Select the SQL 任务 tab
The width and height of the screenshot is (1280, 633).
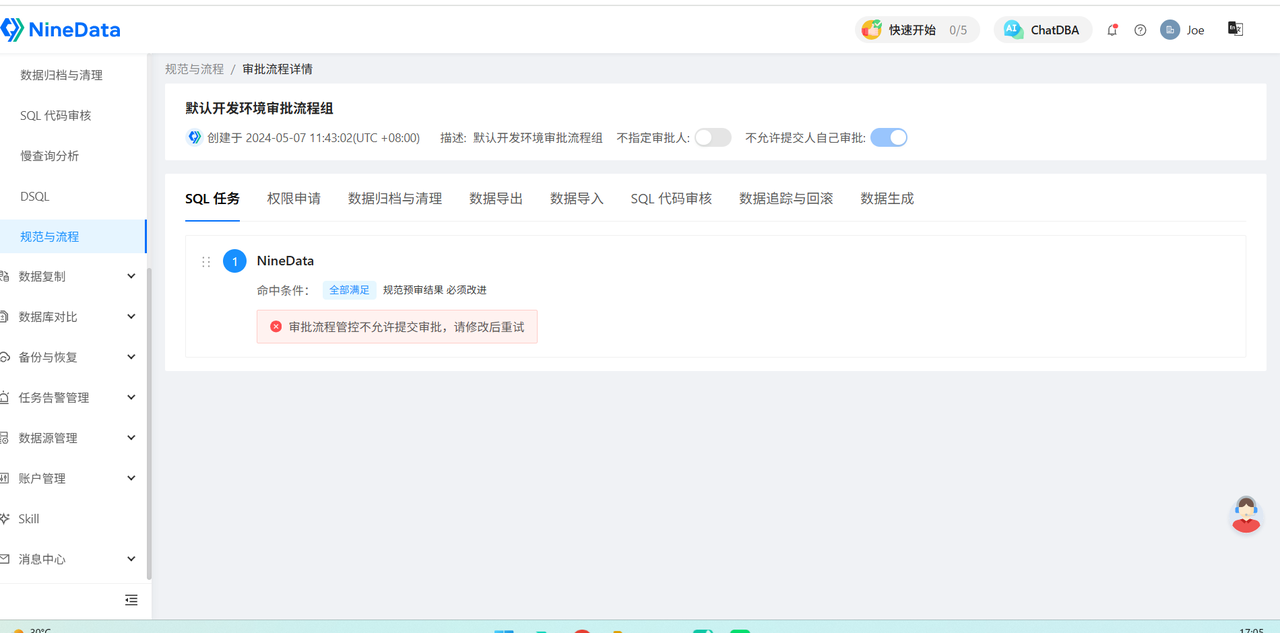213,199
